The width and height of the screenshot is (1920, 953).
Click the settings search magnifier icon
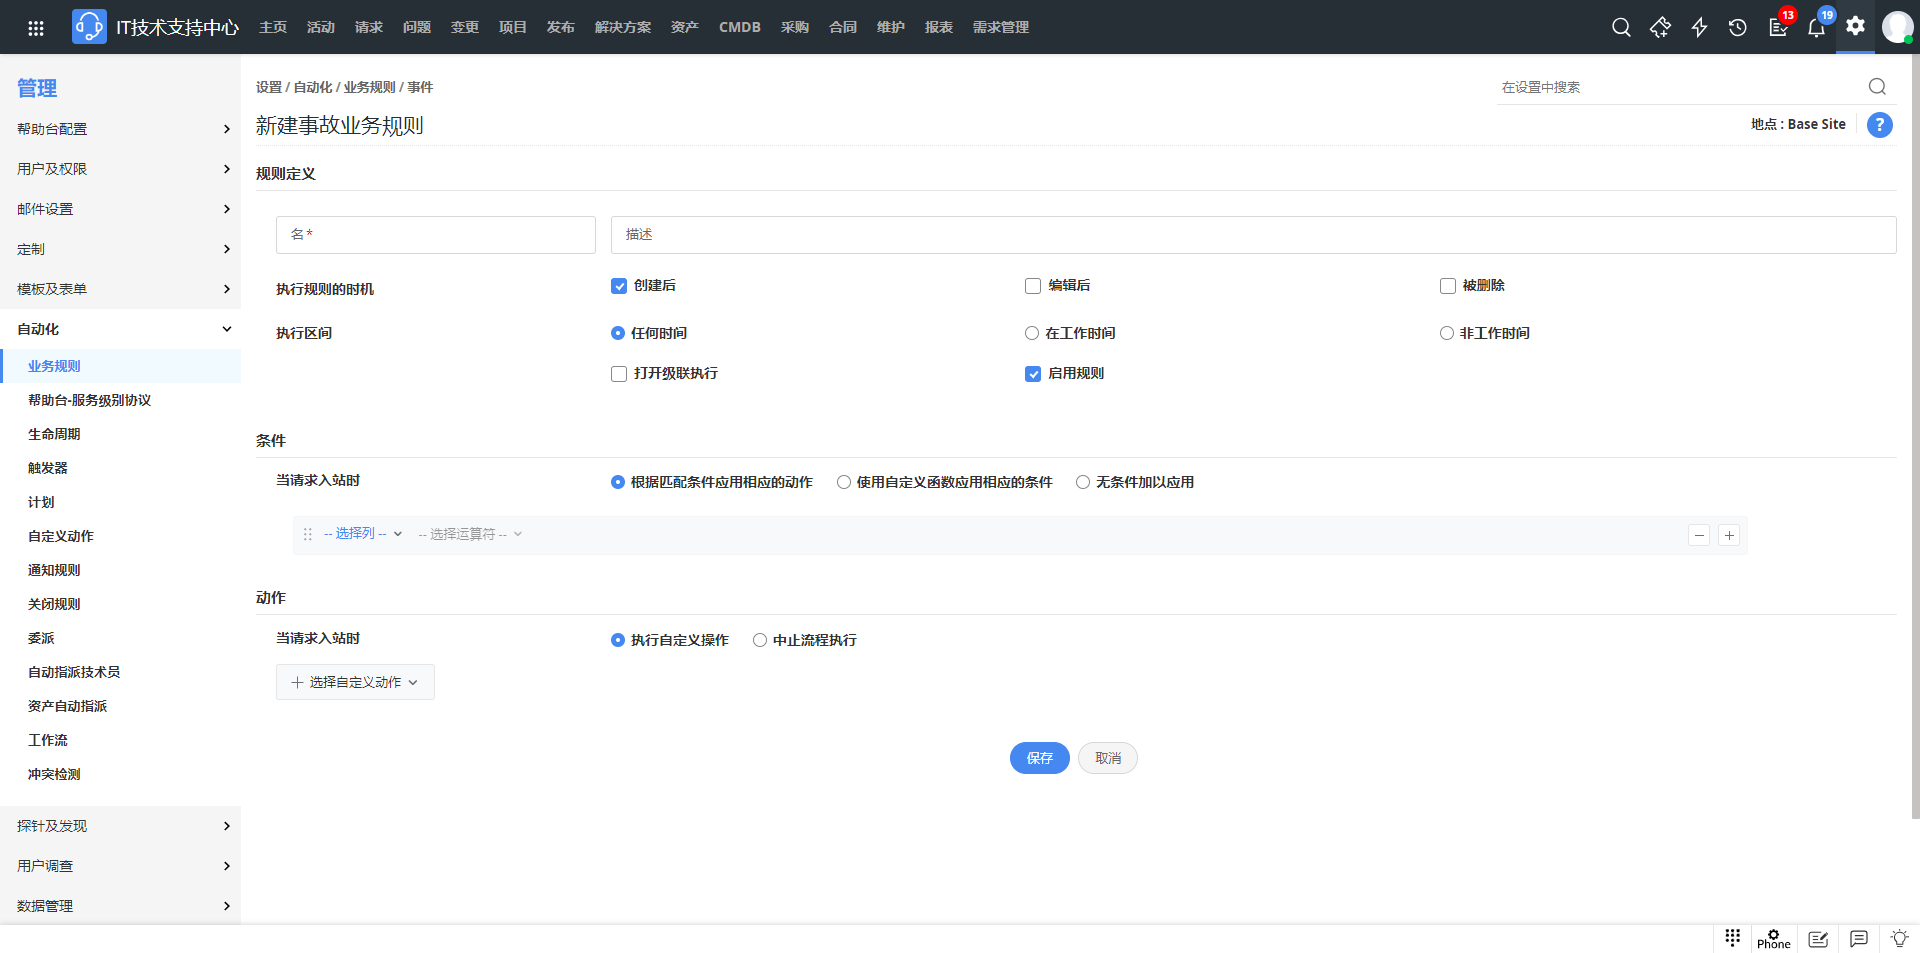tap(1877, 87)
